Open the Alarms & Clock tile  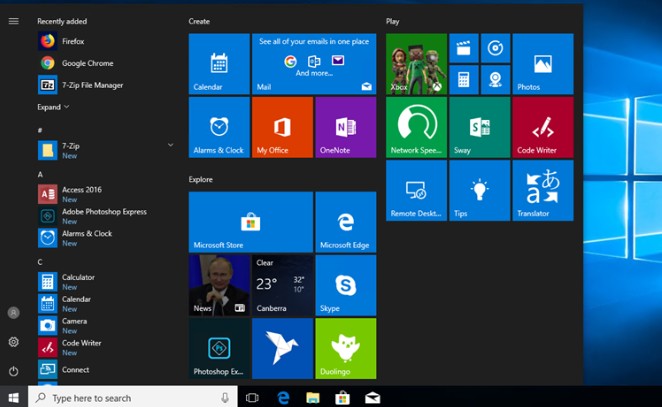click(219, 127)
